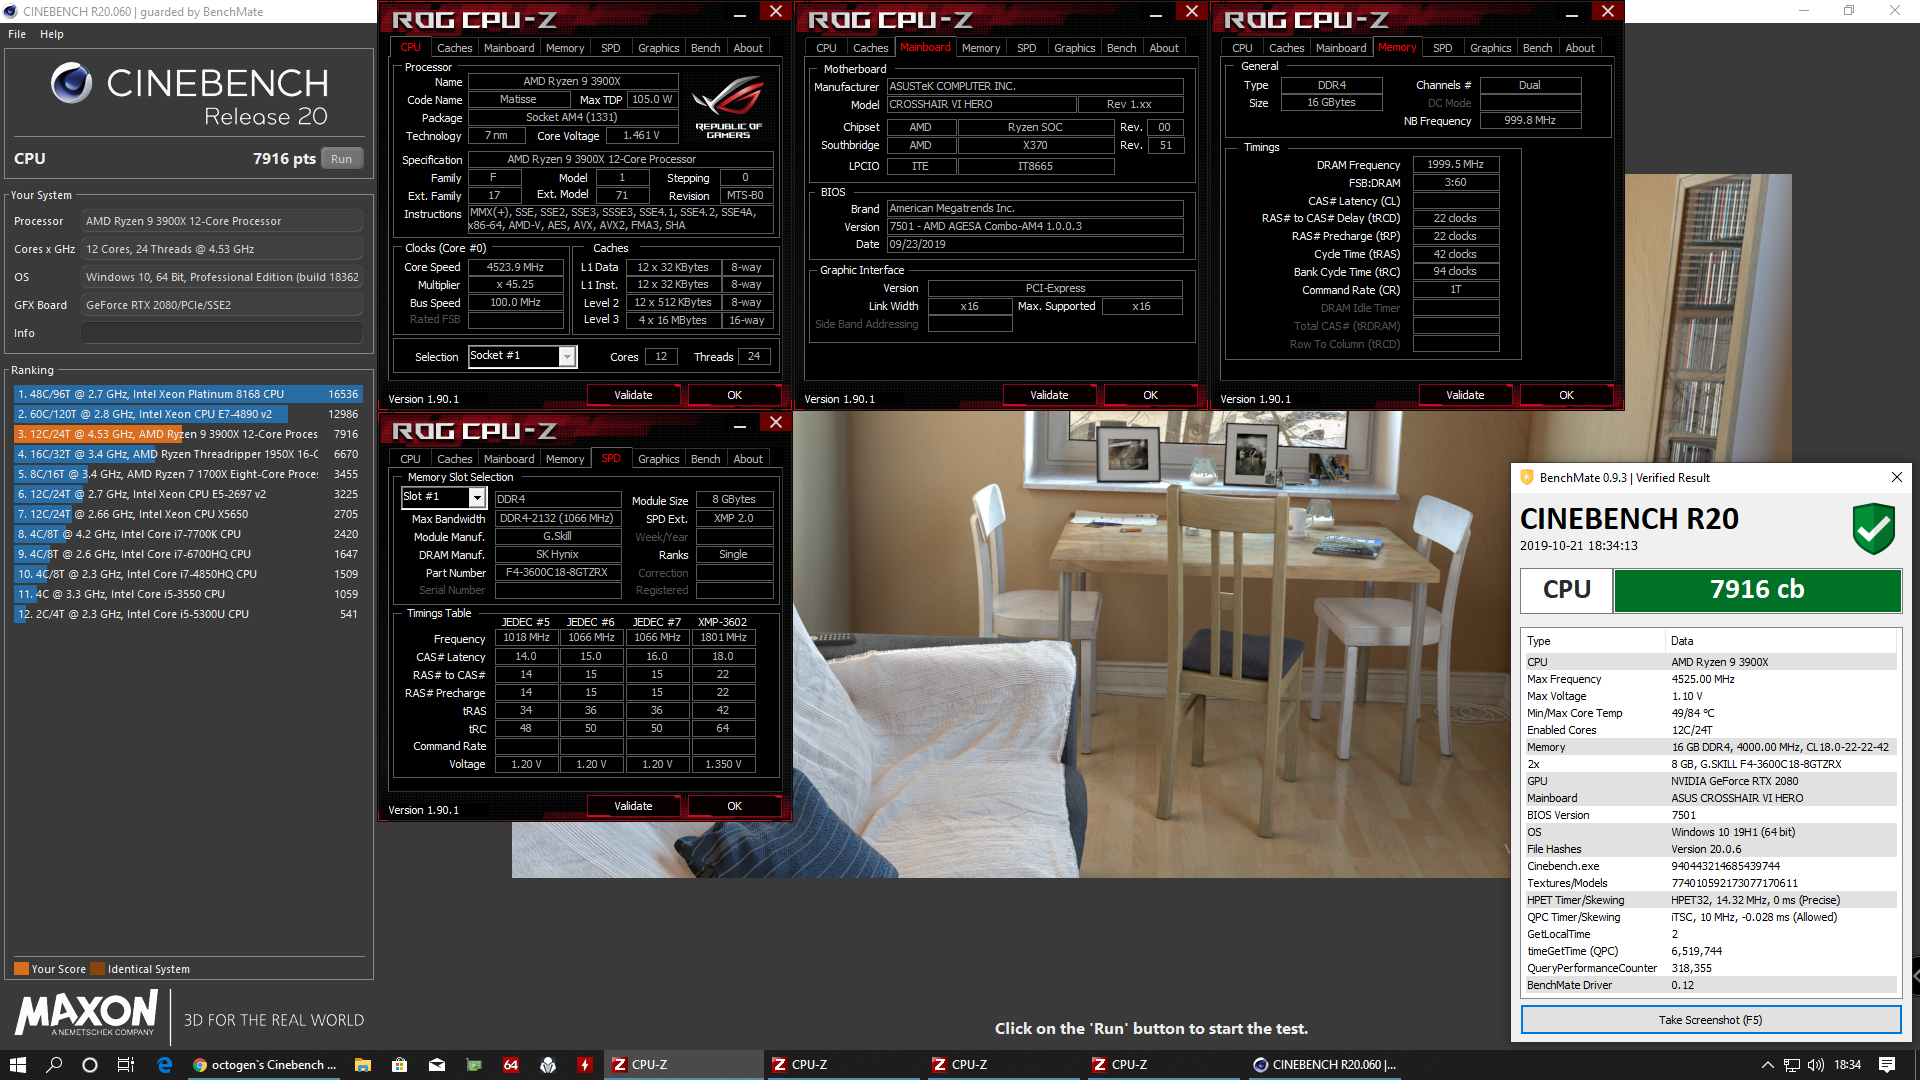Open the Cinebench Help menu

point(52,34)
